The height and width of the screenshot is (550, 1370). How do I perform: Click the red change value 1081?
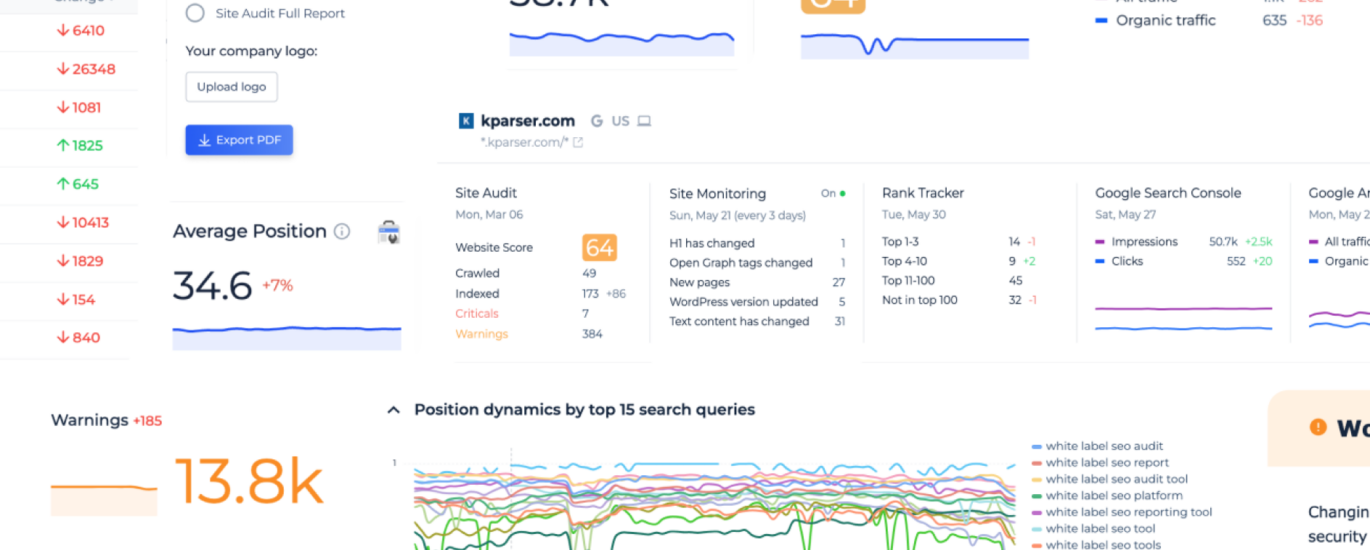80,107
